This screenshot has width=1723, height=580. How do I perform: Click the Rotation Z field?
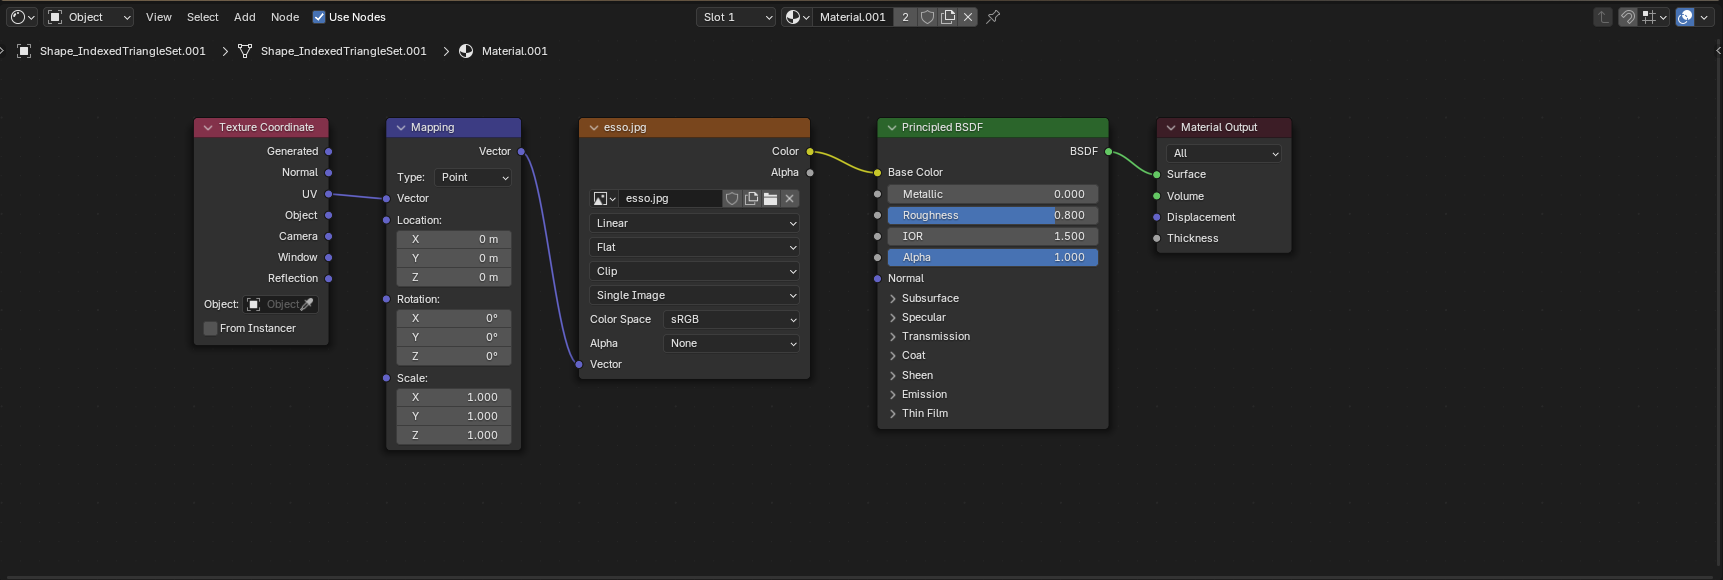coord(454,356)
